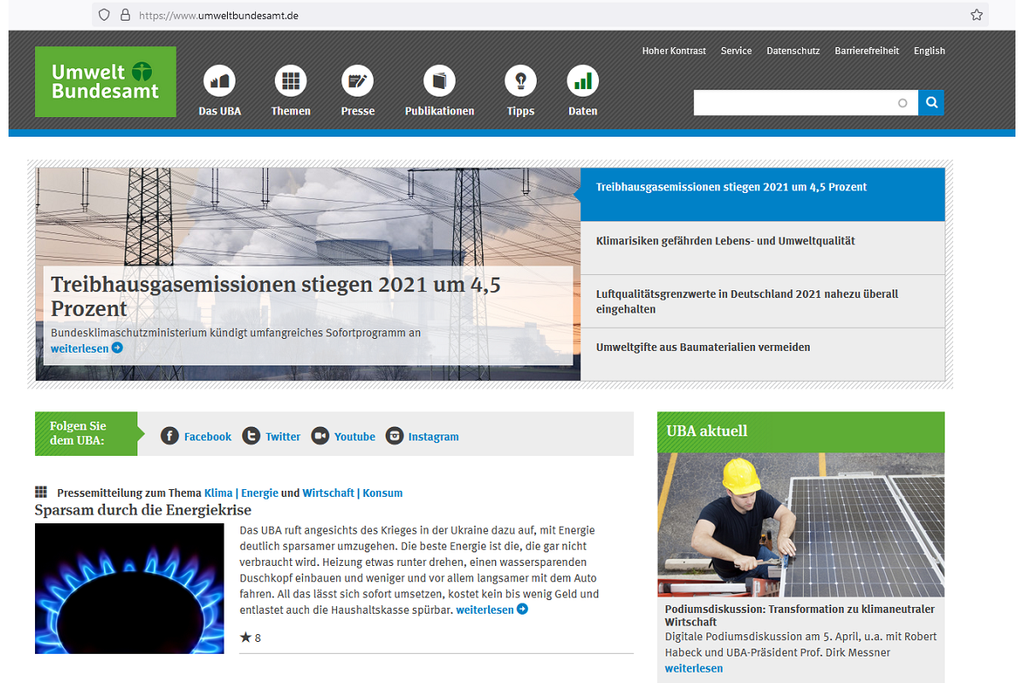Click the Tipps lightbulb icon

[x=520, y=81]
